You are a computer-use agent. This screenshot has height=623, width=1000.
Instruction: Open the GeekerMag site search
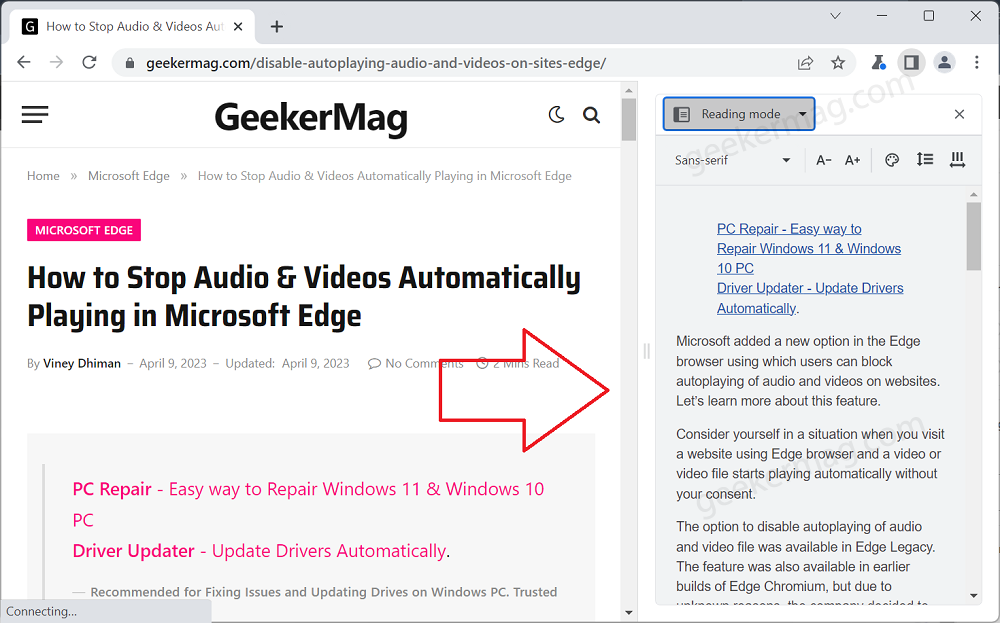pos(592,115)
